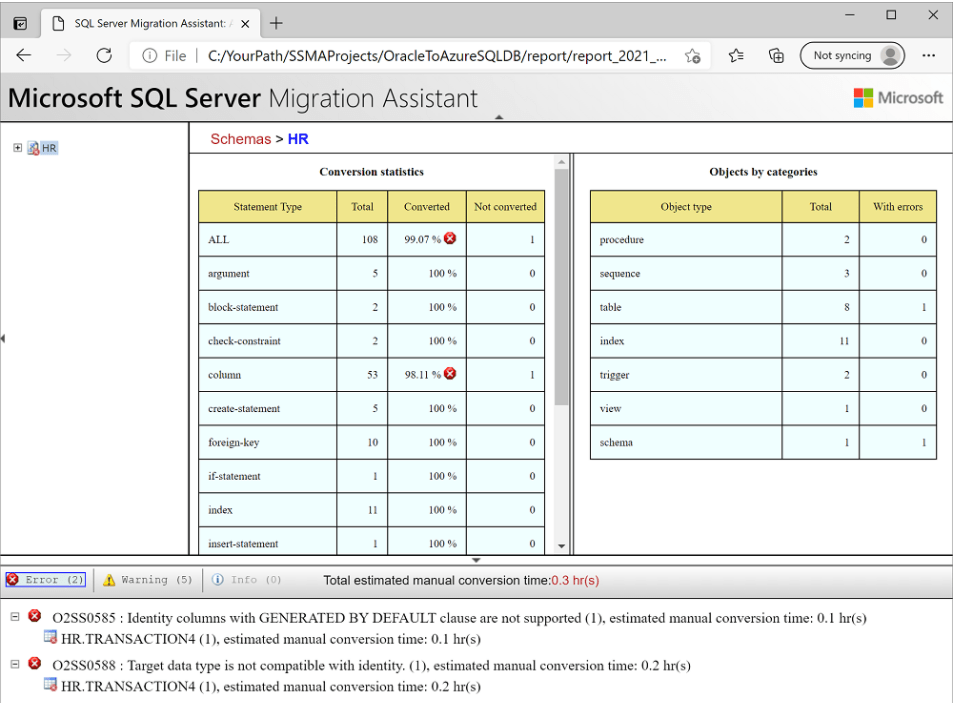Switch to the Warning (5) tab
968x703 pixels.
pos(148,580)
